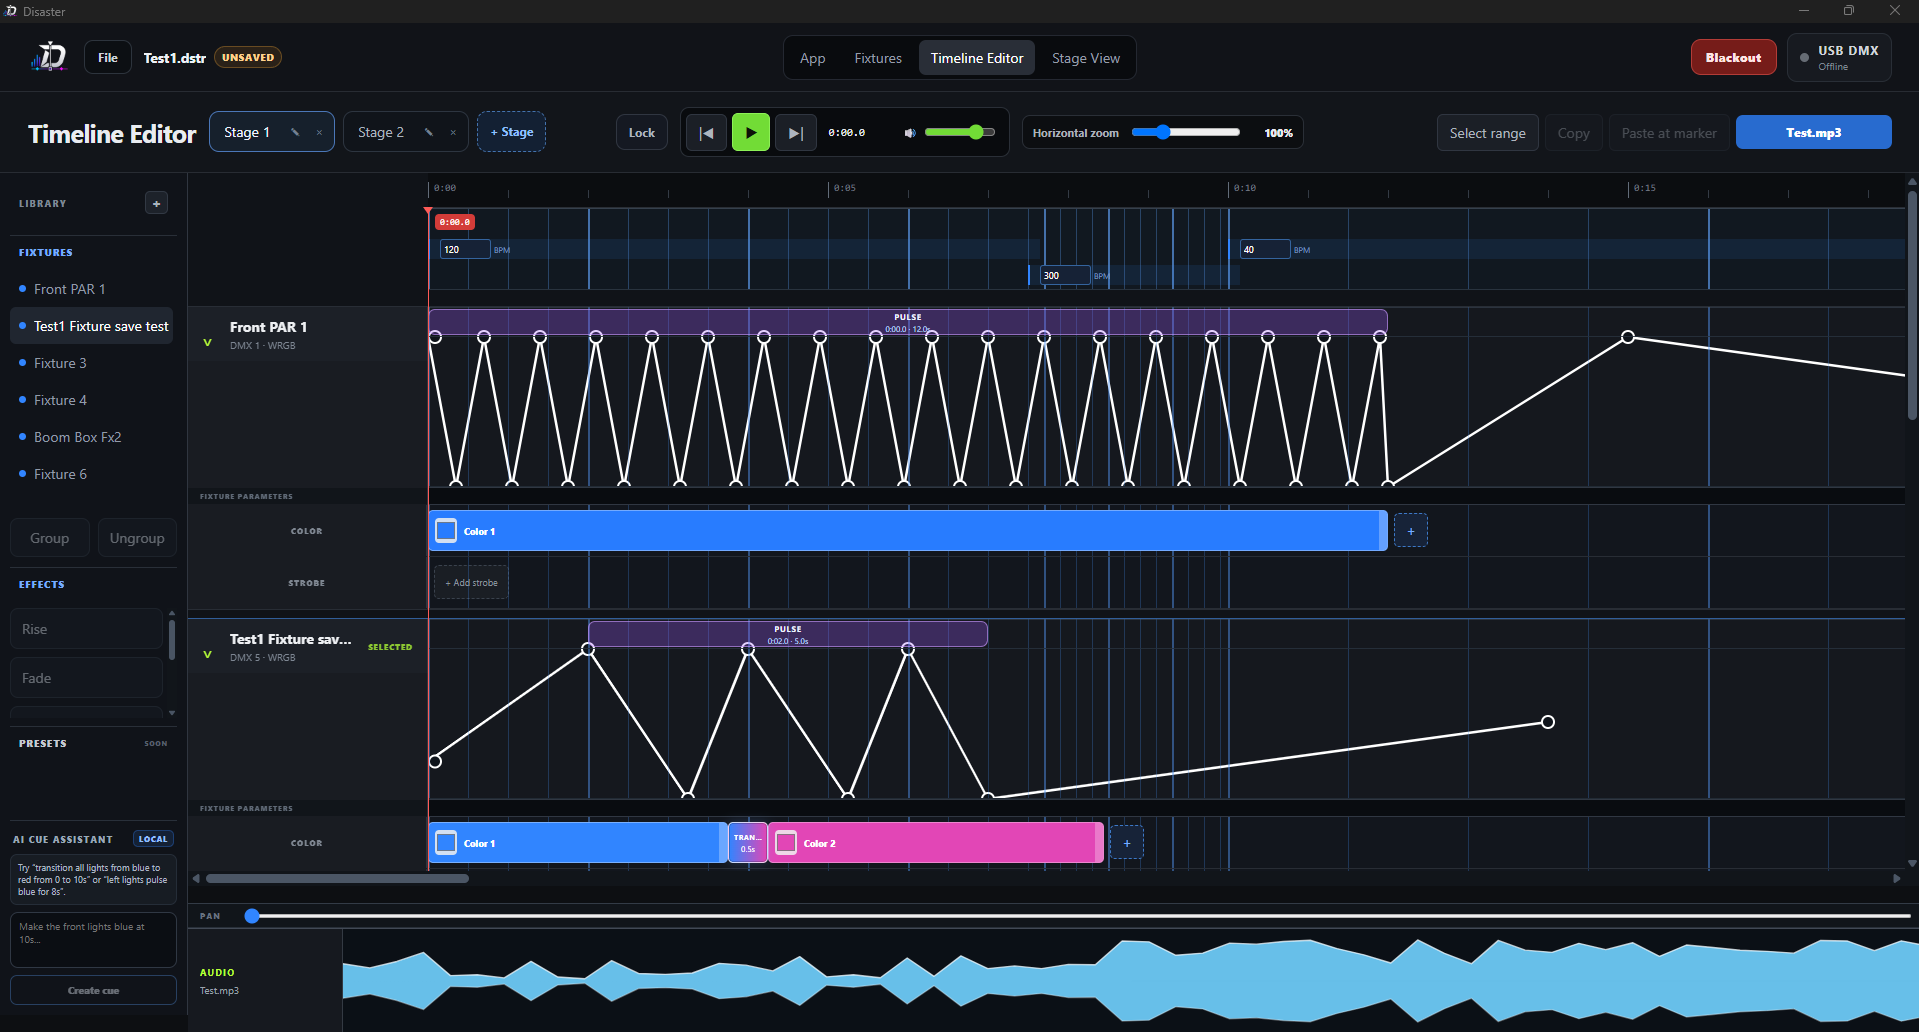Toggle the LOCAL AI assistant badge
This screenshot has height=1032, width=1919.
click(x=153, y=839)
